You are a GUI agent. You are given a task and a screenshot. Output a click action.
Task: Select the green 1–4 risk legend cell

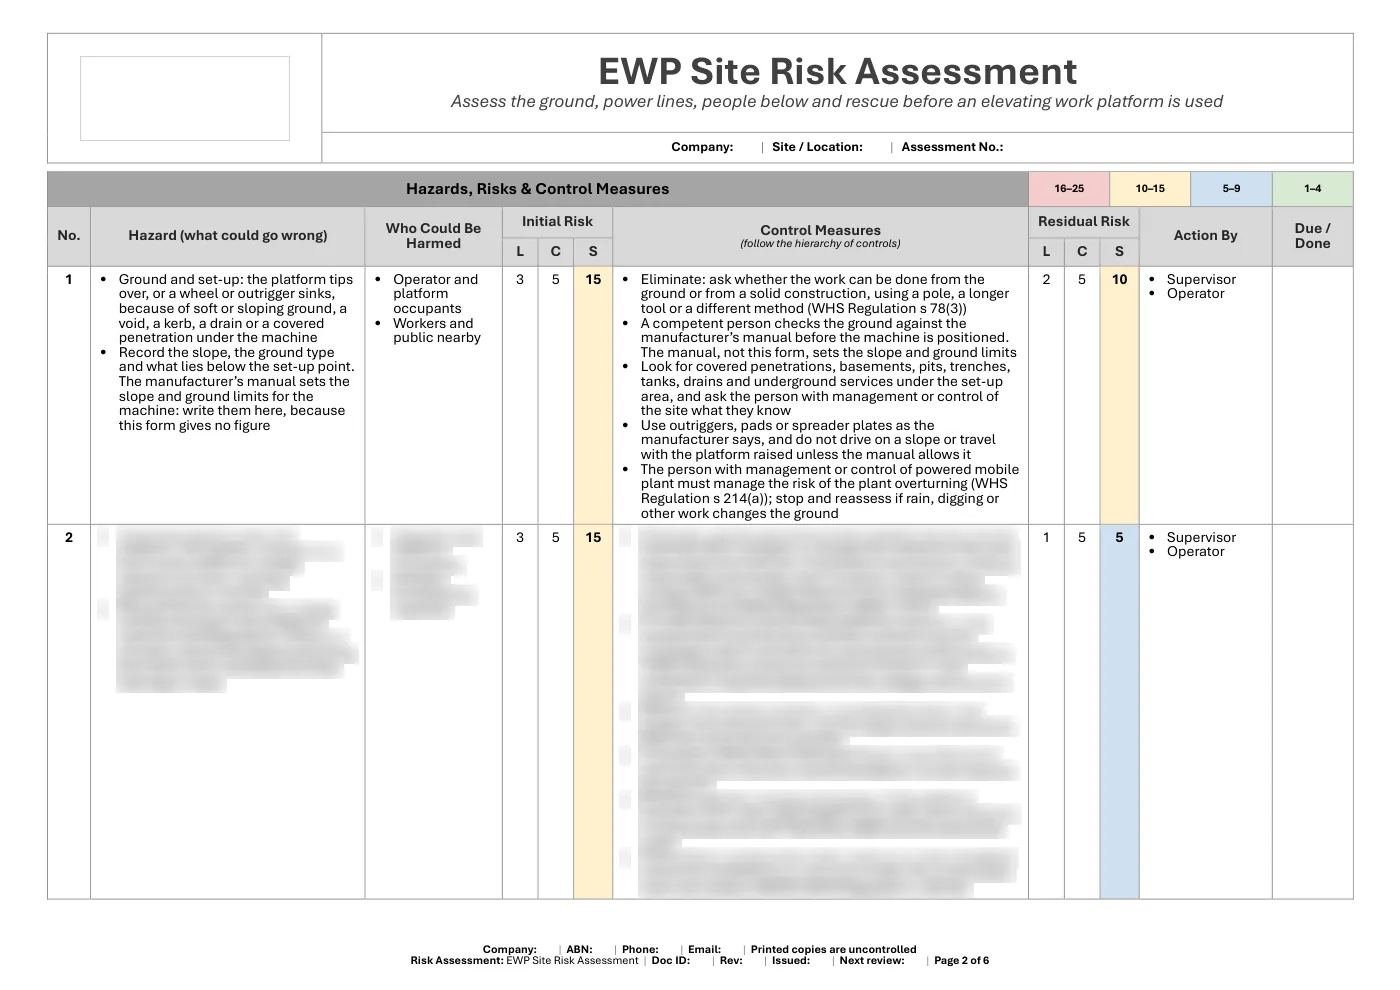pos(1312,189)
